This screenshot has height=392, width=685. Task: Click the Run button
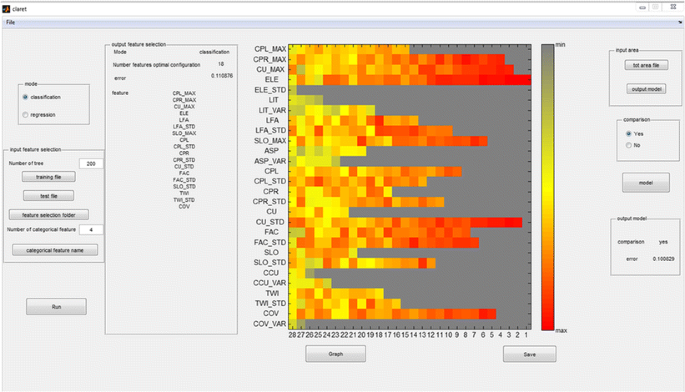[56, 307]
